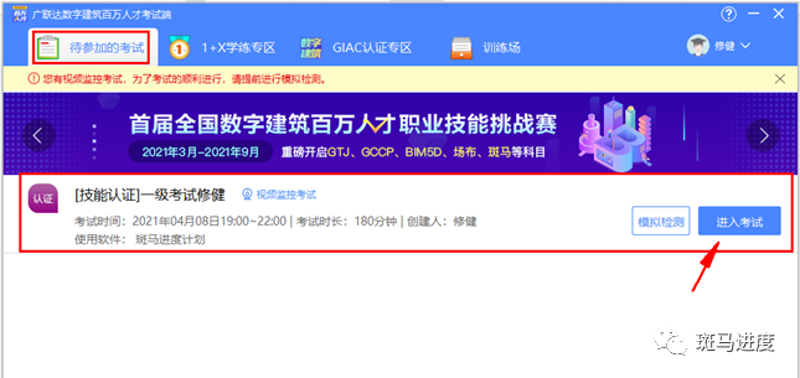The image size is (800, 378).
Task: Expand the 修健 account dropdown arrow
Action: (x=745, y=46)
